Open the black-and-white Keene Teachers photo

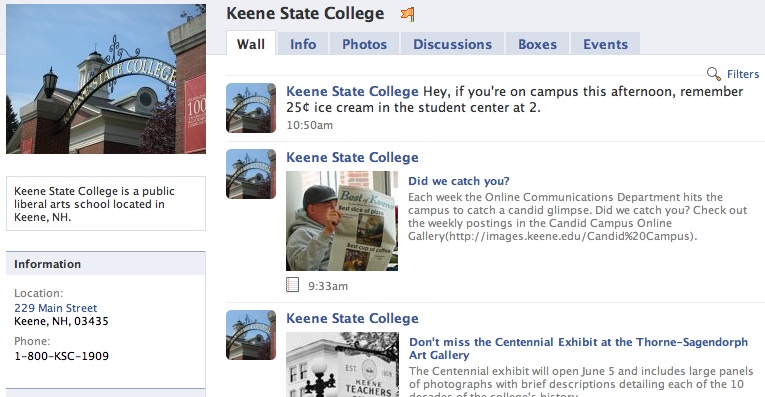tap(342, 364)
